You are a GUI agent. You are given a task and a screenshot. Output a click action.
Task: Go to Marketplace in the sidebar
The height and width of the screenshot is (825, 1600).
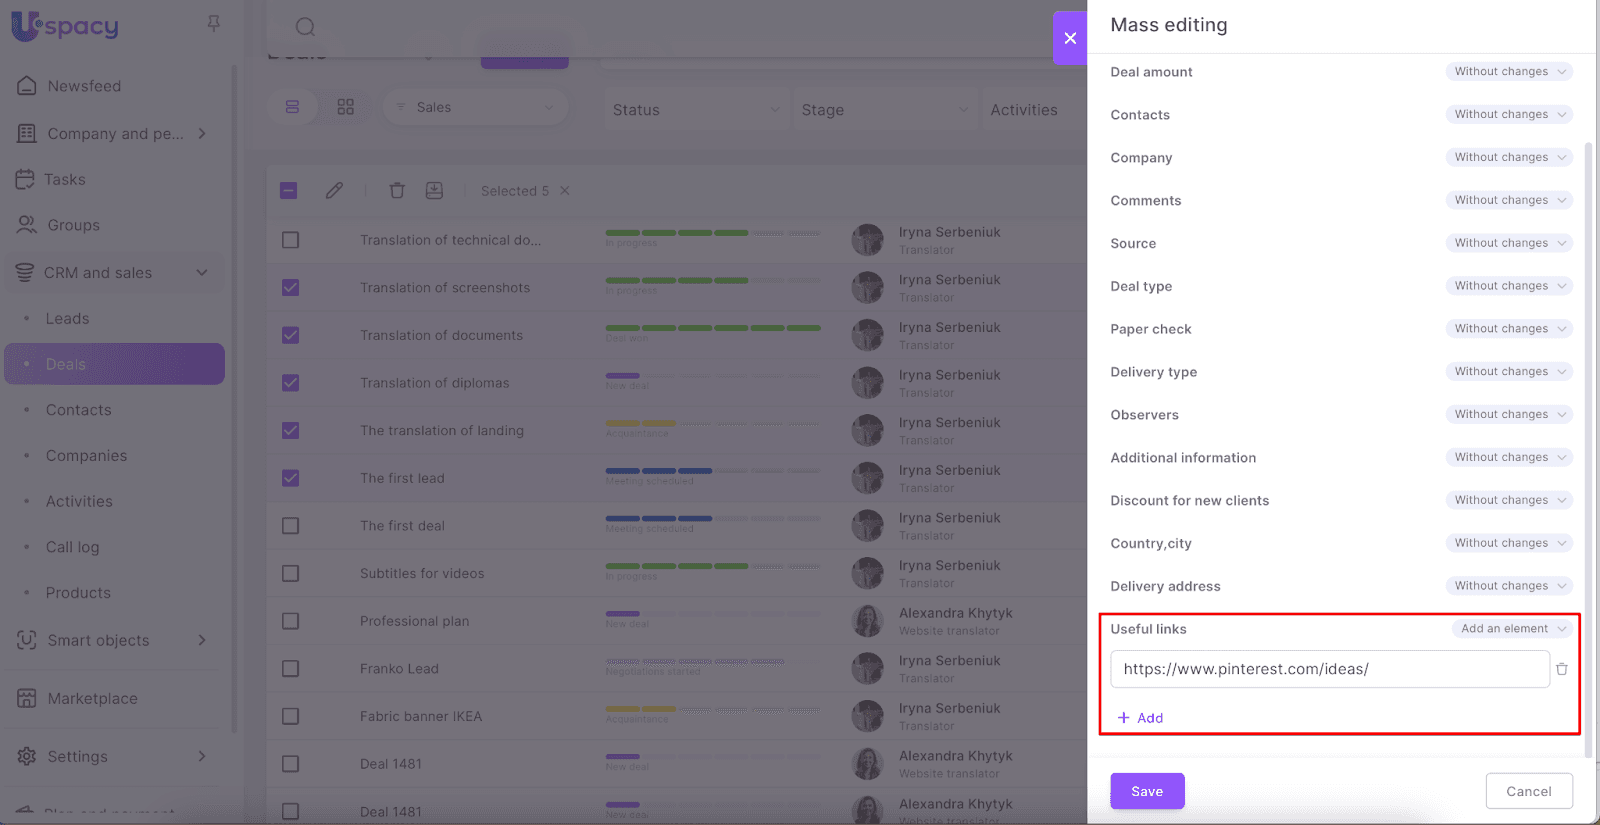pyautogui.click(x=92, y=698)
